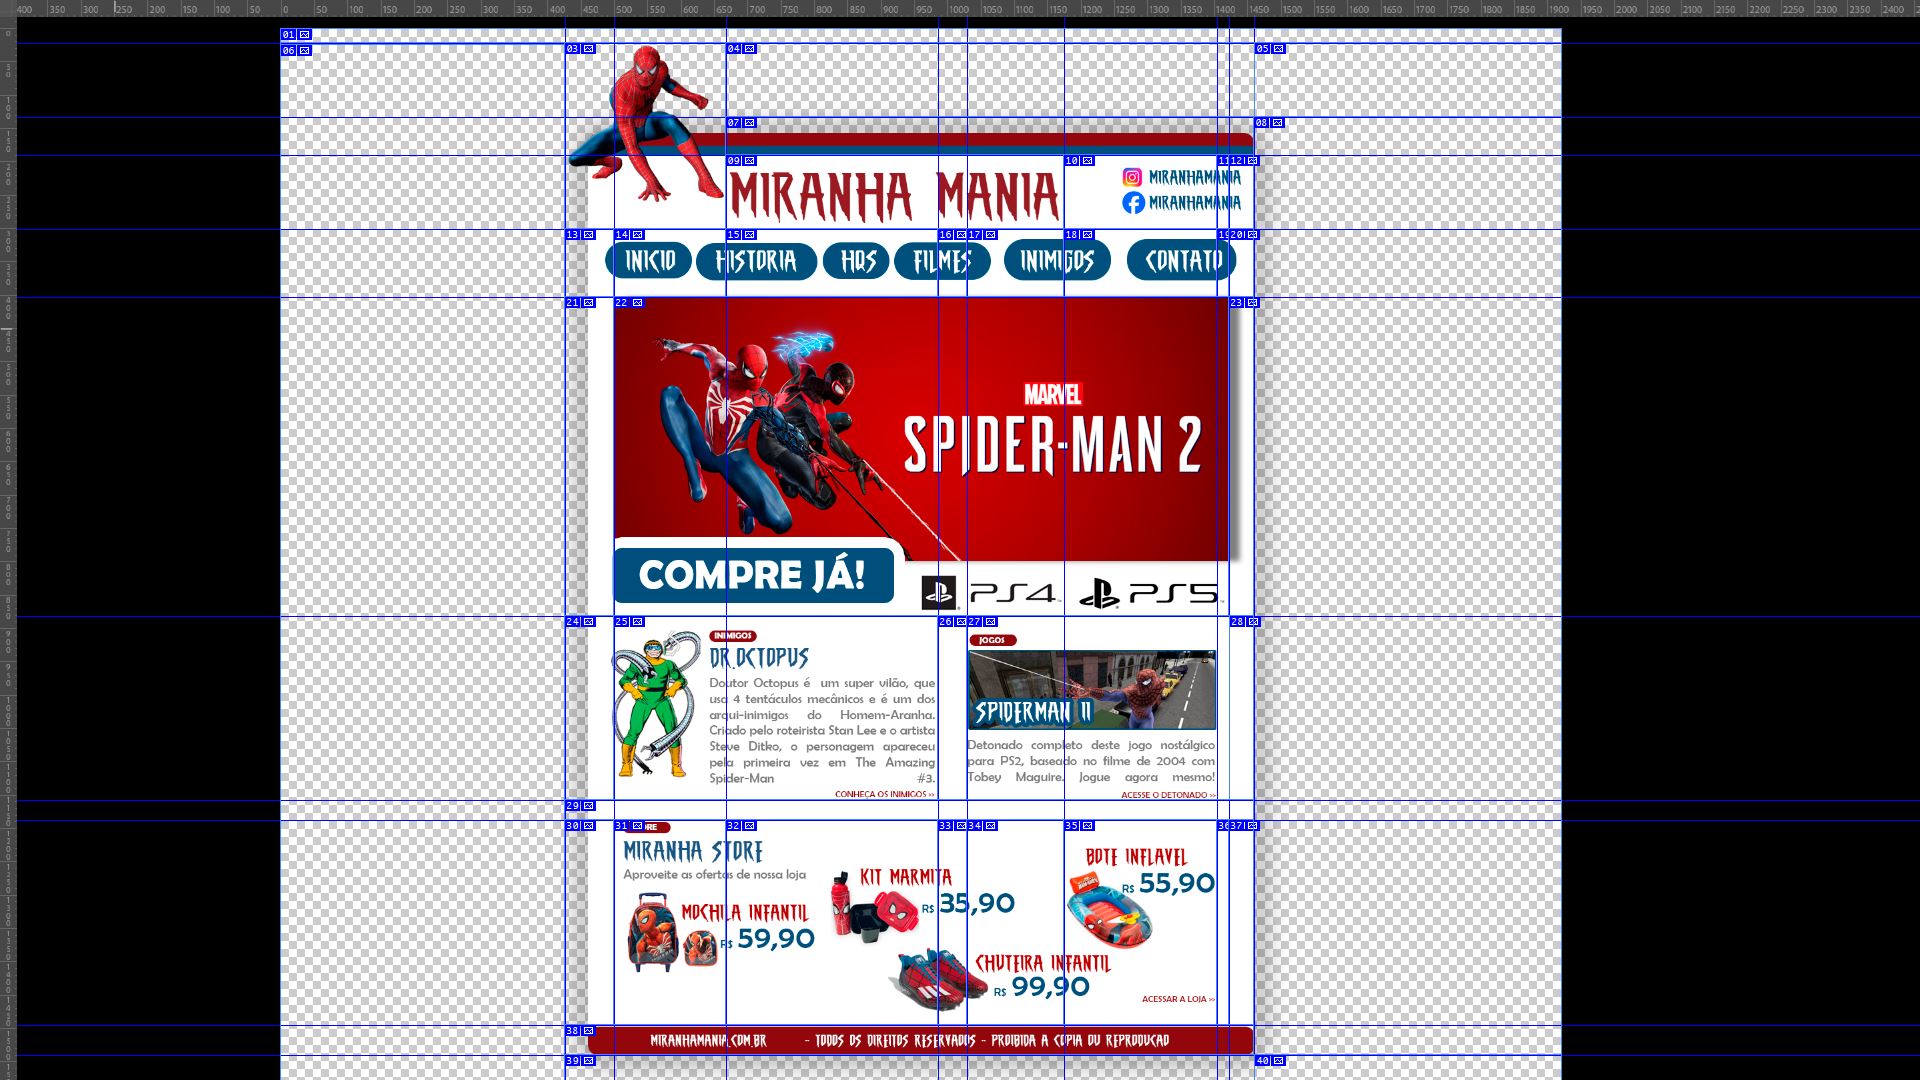Follow the CONHEÇA OS INIMIGOS link
Screen dimensions: 1920x1080
[885, 795]
